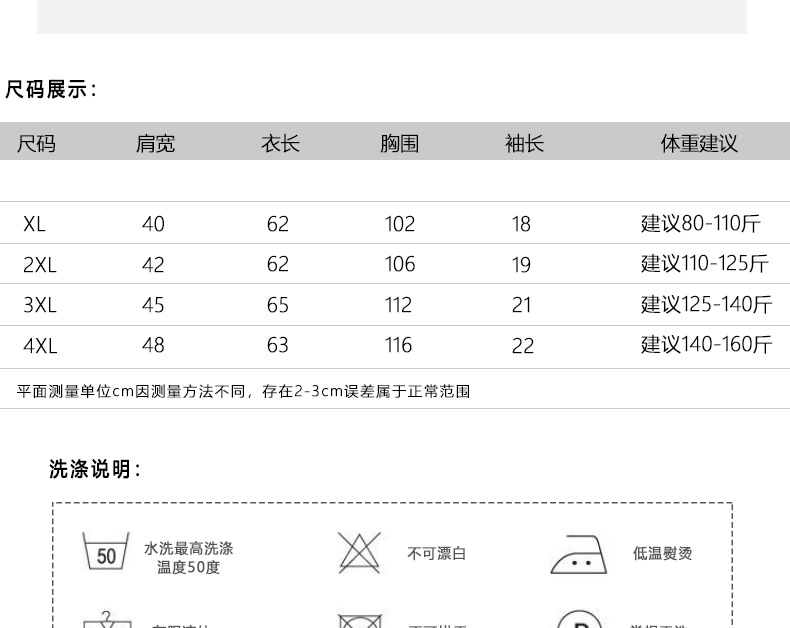
Task: Click the 50-degree wash tub icon
Action: click(106, 553)
